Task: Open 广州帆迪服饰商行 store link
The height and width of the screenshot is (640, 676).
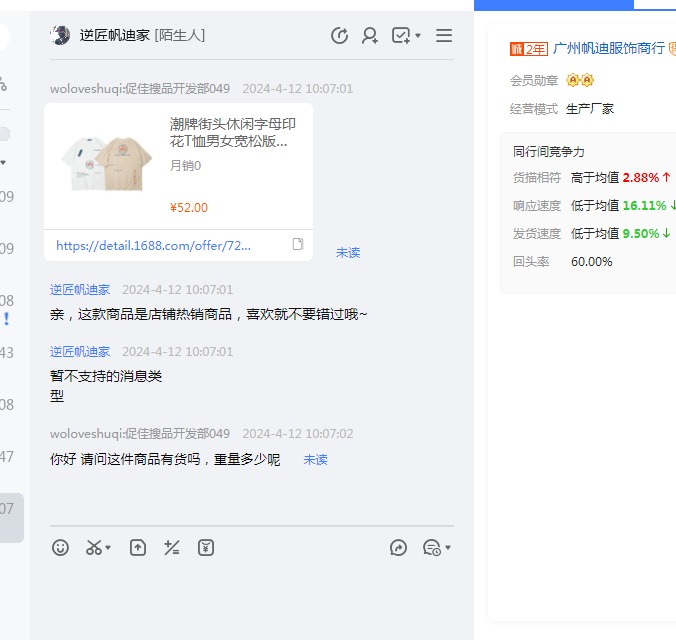Action: (x=608, y=48)
